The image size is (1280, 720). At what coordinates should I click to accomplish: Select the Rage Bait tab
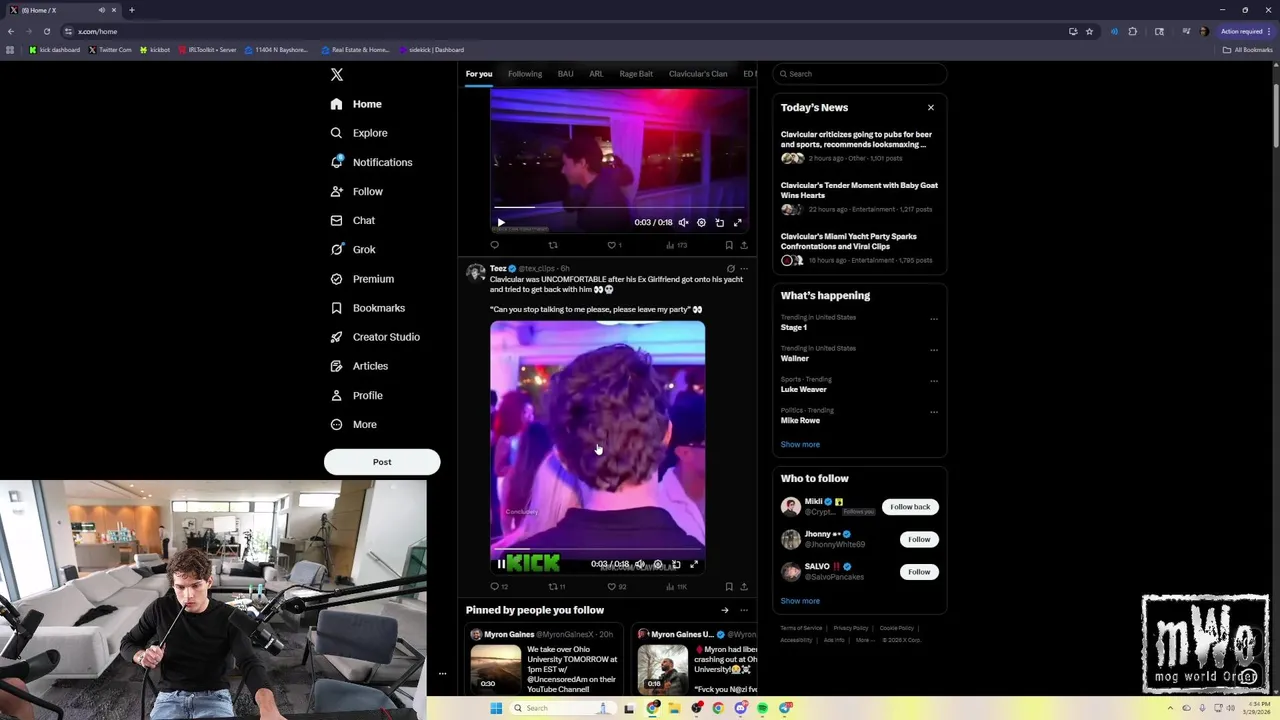(x=636, y=74)
